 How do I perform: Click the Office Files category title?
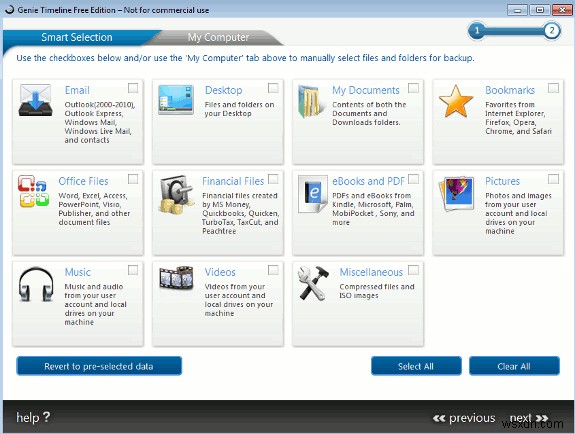[83, 181]
